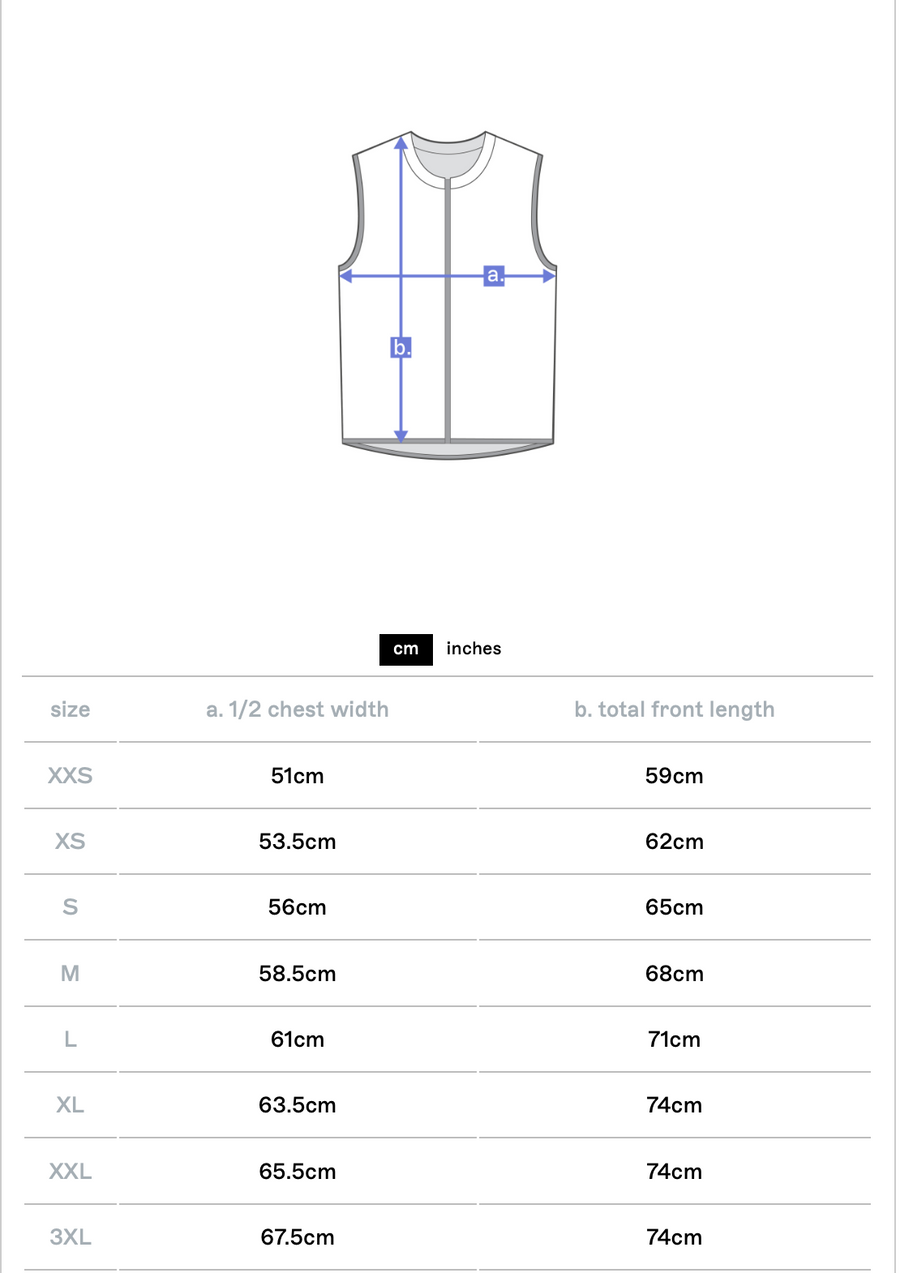This screenshot has height=1273, width=900.
Task: Click the 65cm front length cell
Action: point(674,908)
